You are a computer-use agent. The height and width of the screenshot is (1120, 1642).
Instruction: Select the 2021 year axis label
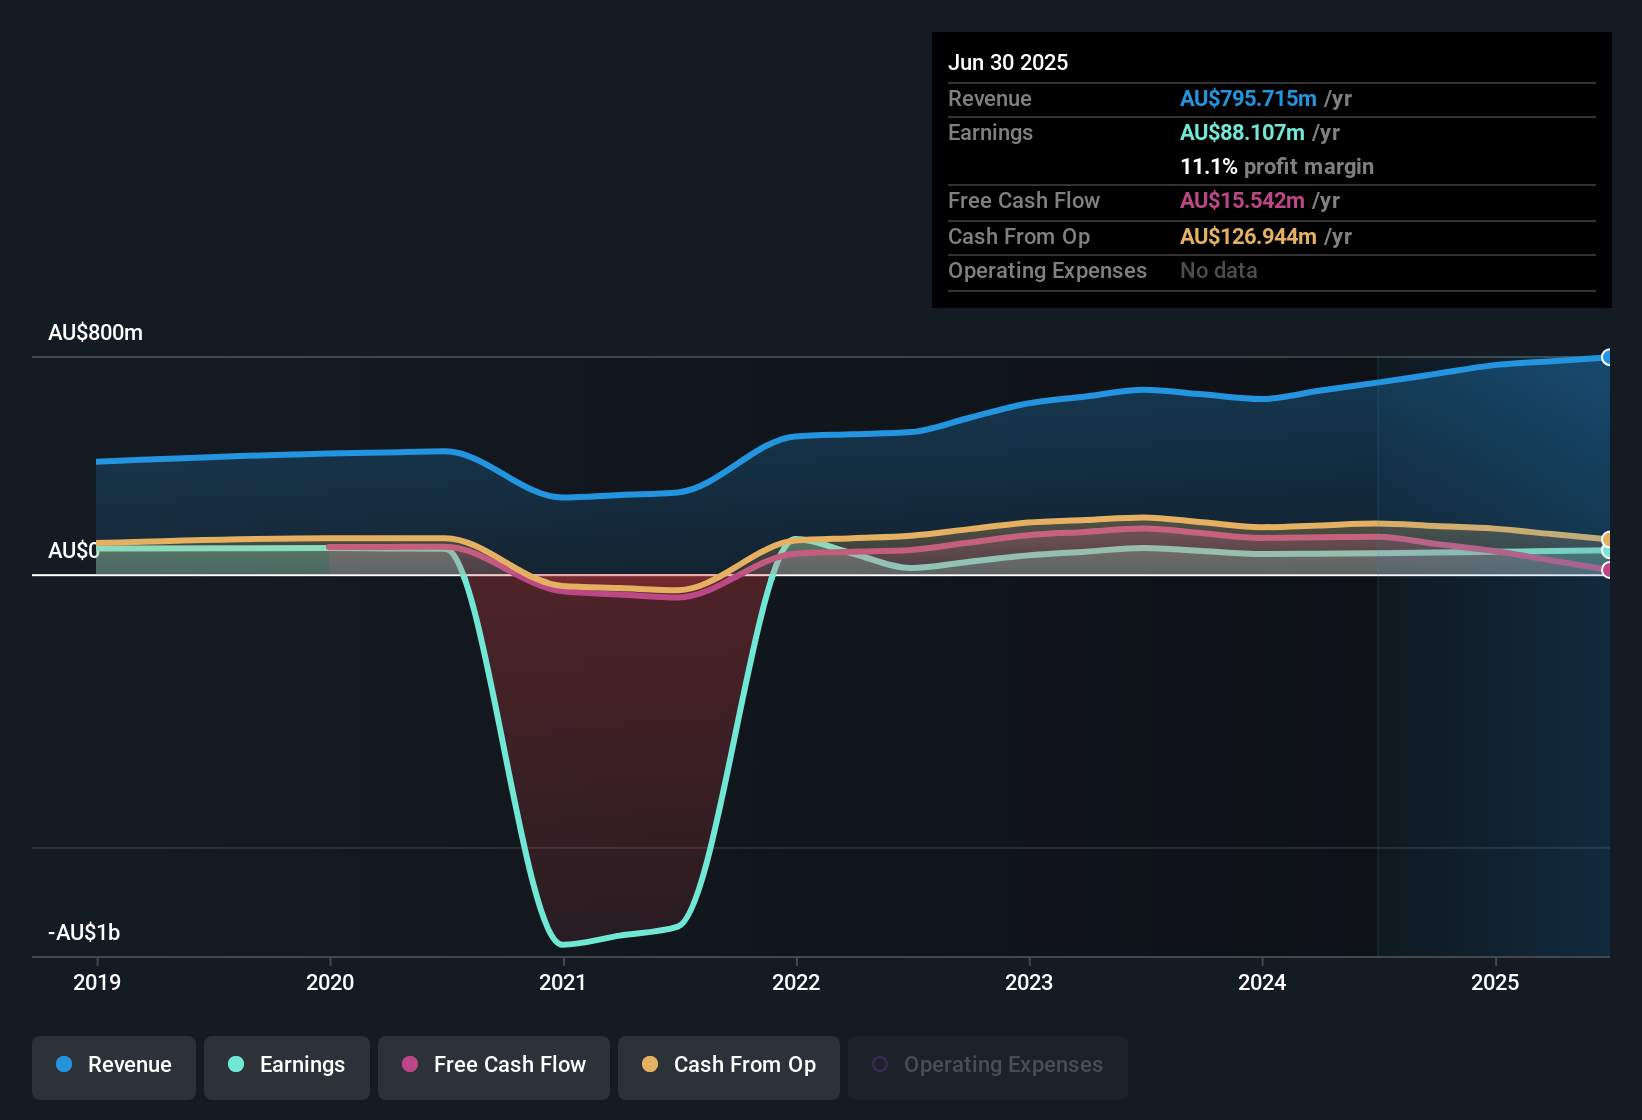click(x=563, y=983)
